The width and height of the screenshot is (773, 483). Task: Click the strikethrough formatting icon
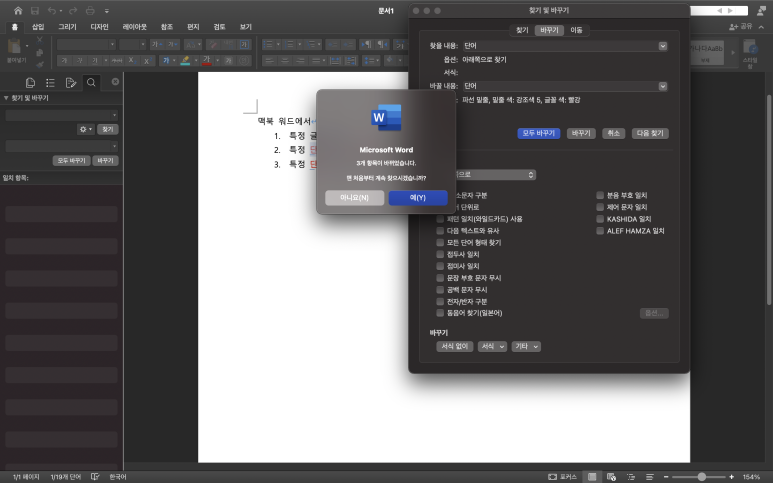[117, 60]
